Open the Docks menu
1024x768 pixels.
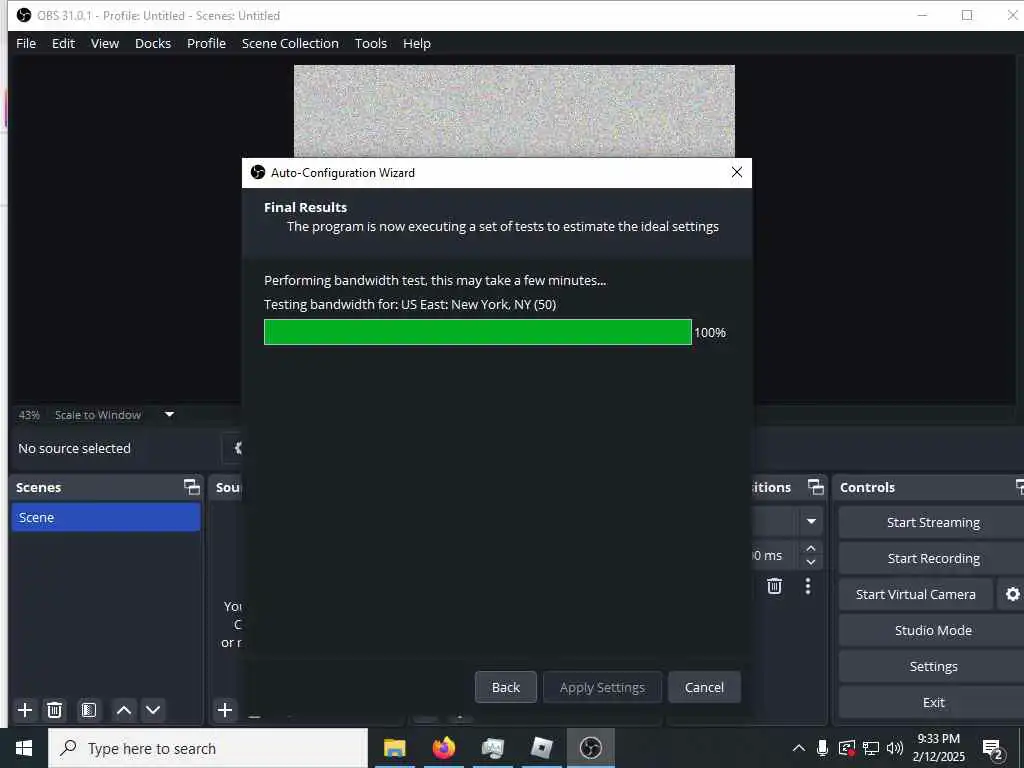153,43
